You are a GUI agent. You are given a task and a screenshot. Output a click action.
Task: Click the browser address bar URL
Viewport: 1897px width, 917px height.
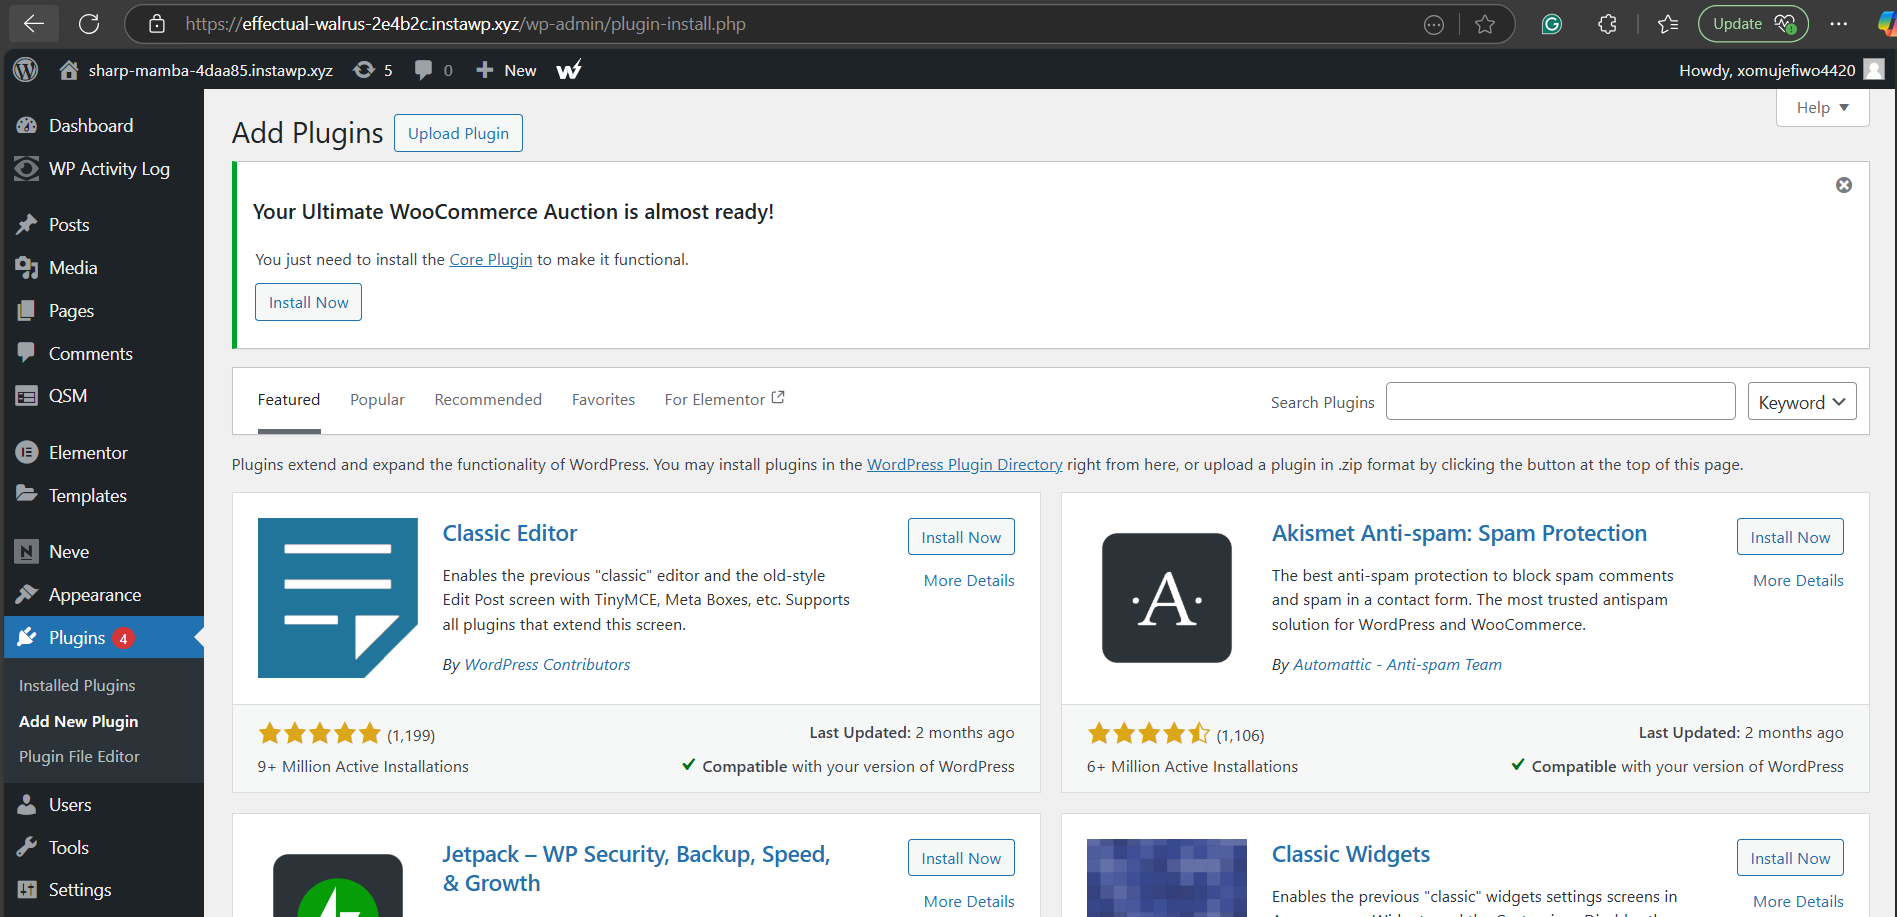tap(465, 24)
